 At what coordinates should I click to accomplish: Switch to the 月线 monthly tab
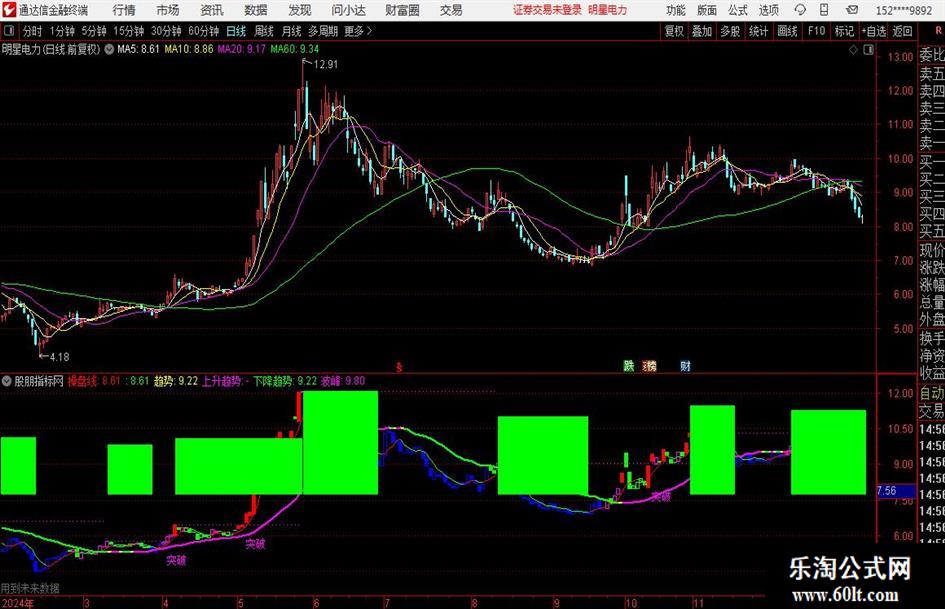(292, 31)
